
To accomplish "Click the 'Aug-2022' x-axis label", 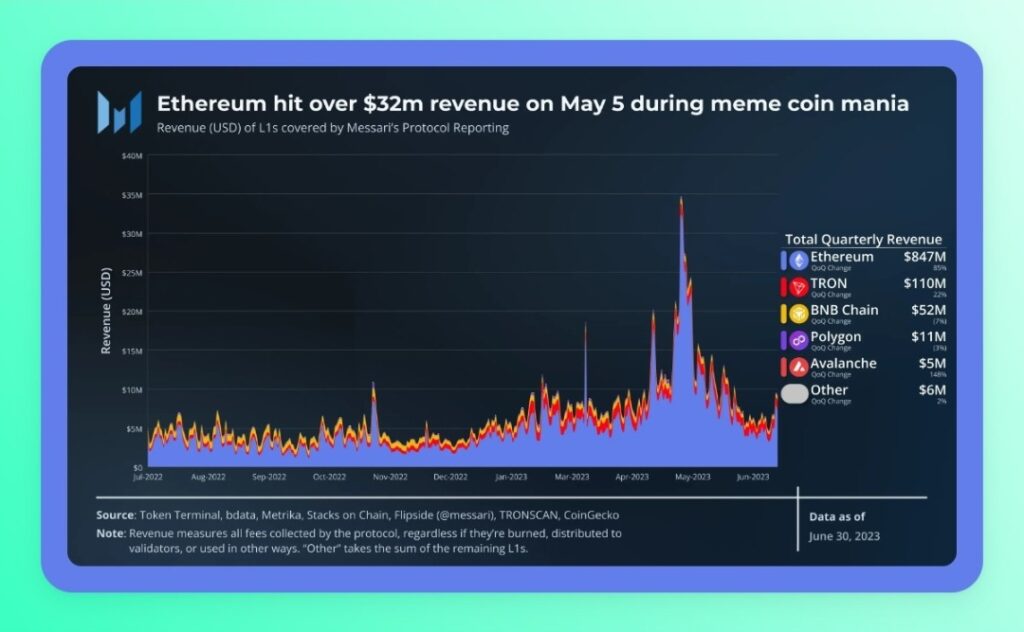I will pyautogui.click(x=208, y=477).
